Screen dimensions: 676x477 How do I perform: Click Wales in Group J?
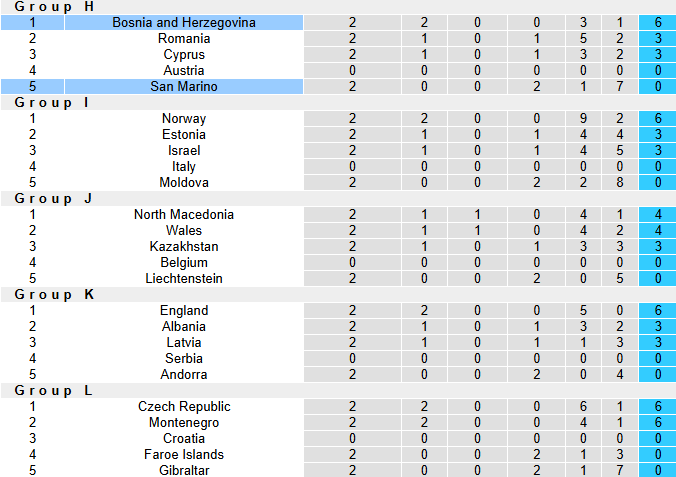[x=184, y=230]
